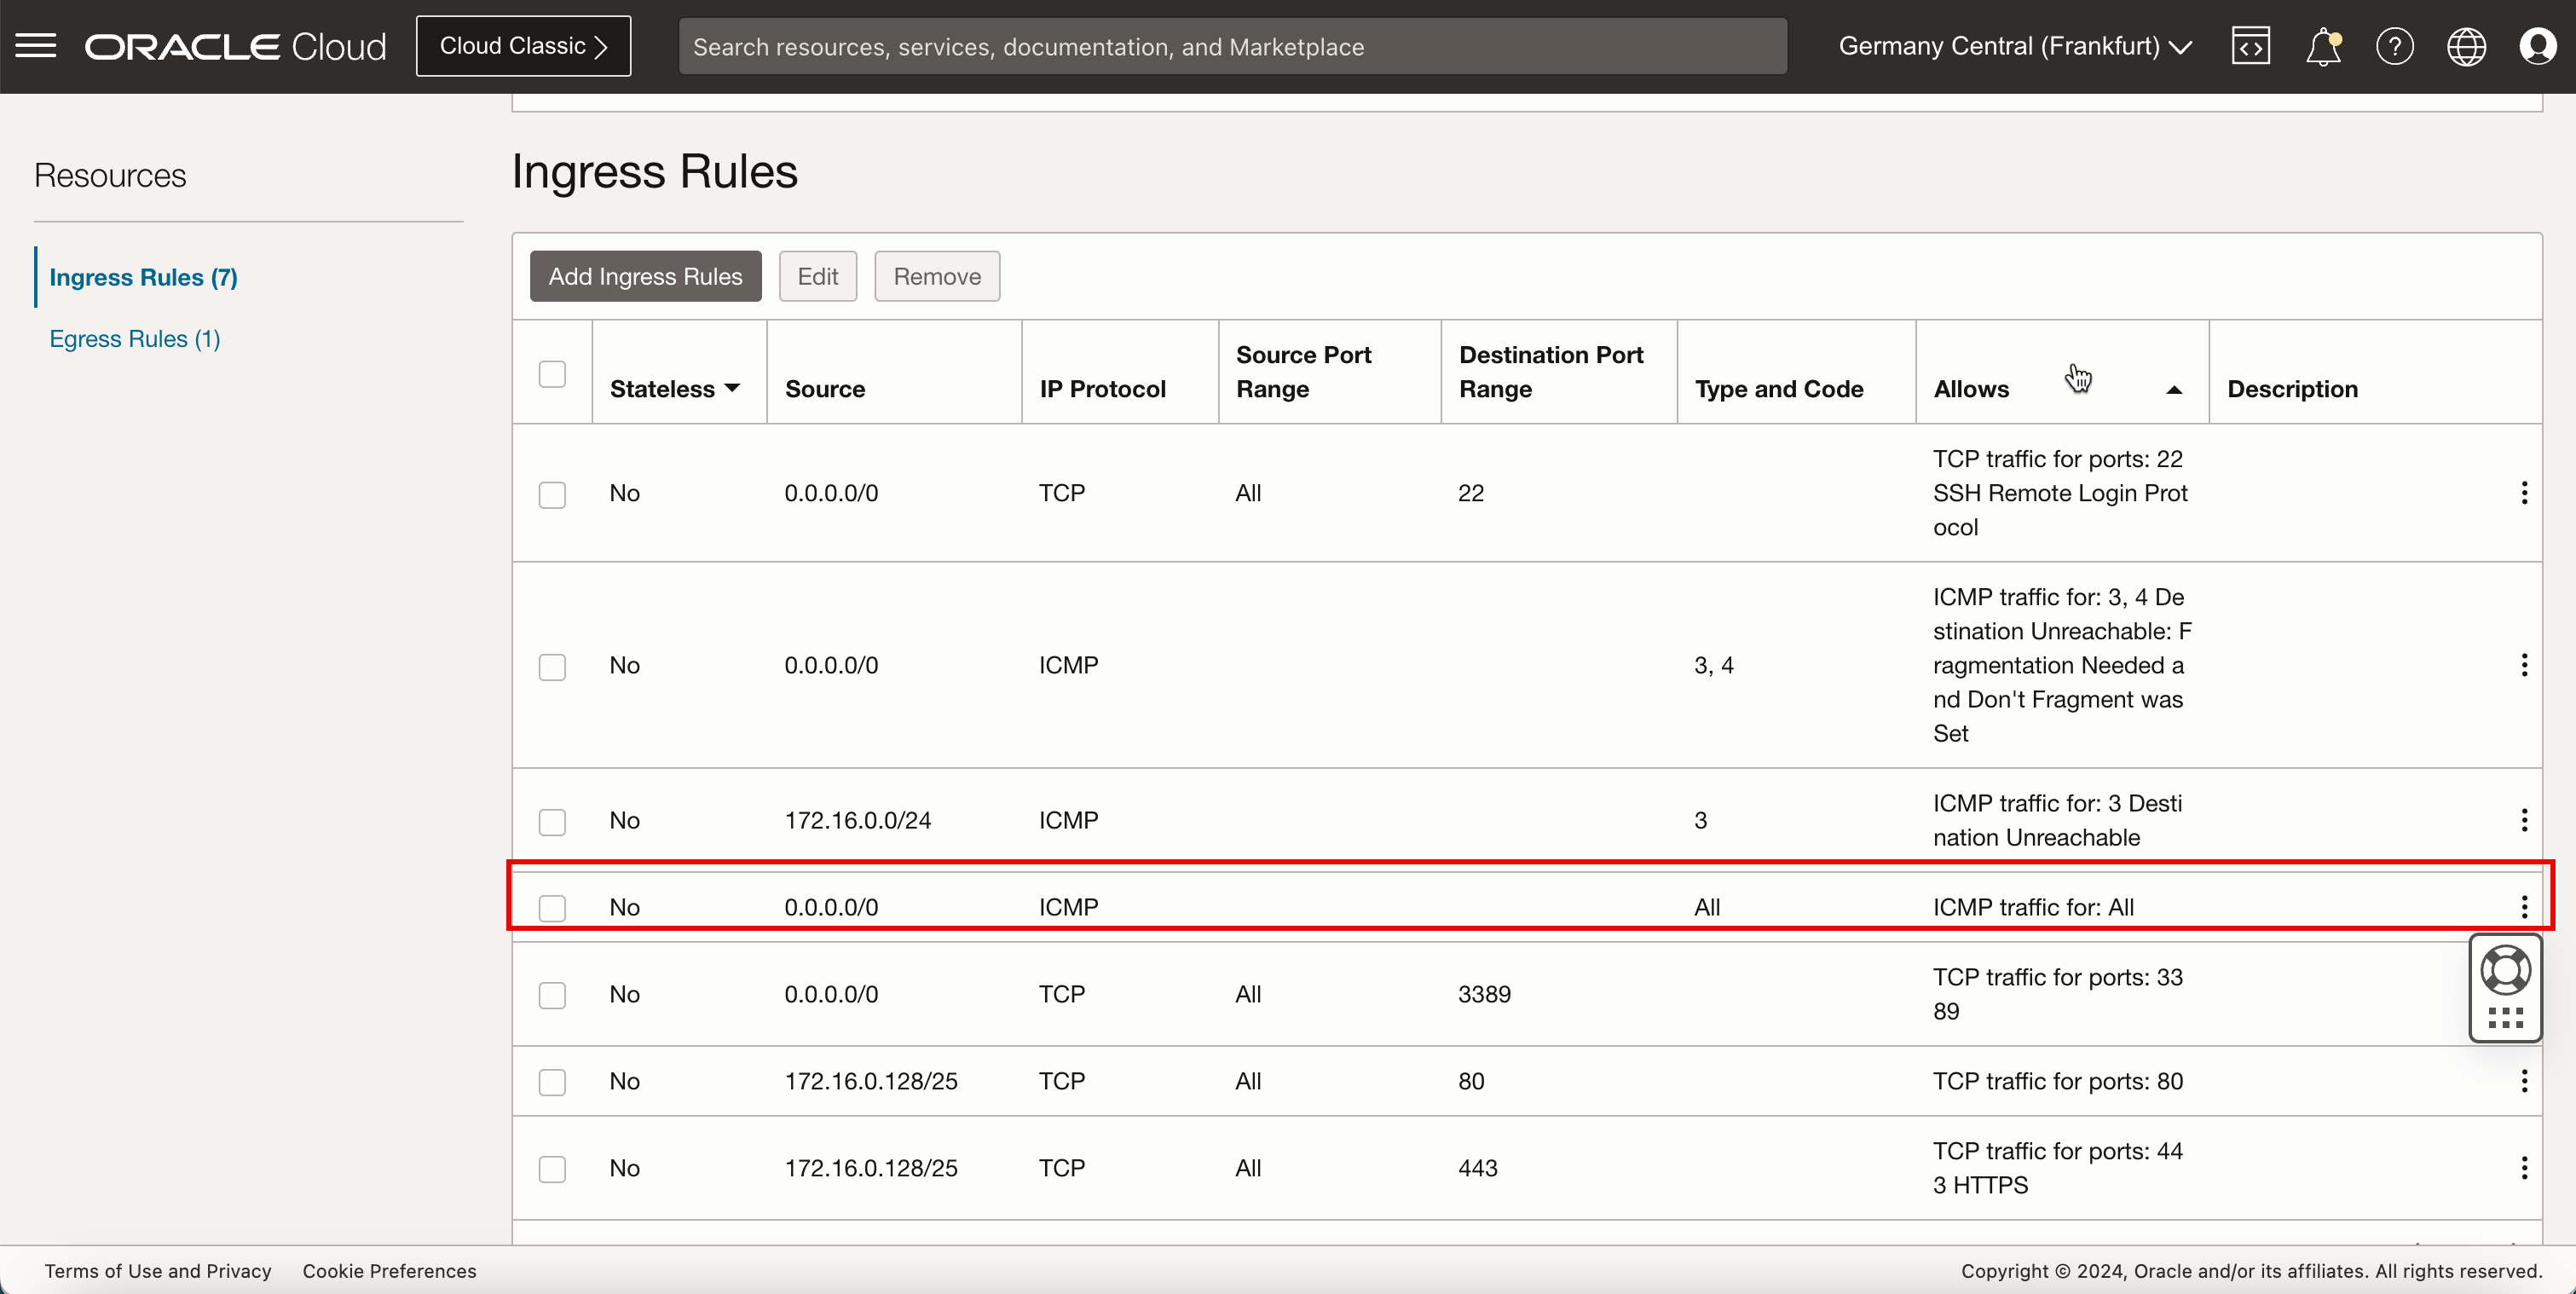Click the user profile avatar icon
Viewport: 2576px width, 1294px height.
tap(2538, 46)
